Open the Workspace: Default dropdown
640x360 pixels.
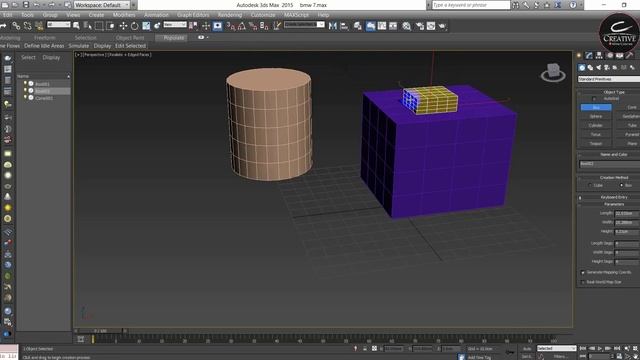coord(101,5)
